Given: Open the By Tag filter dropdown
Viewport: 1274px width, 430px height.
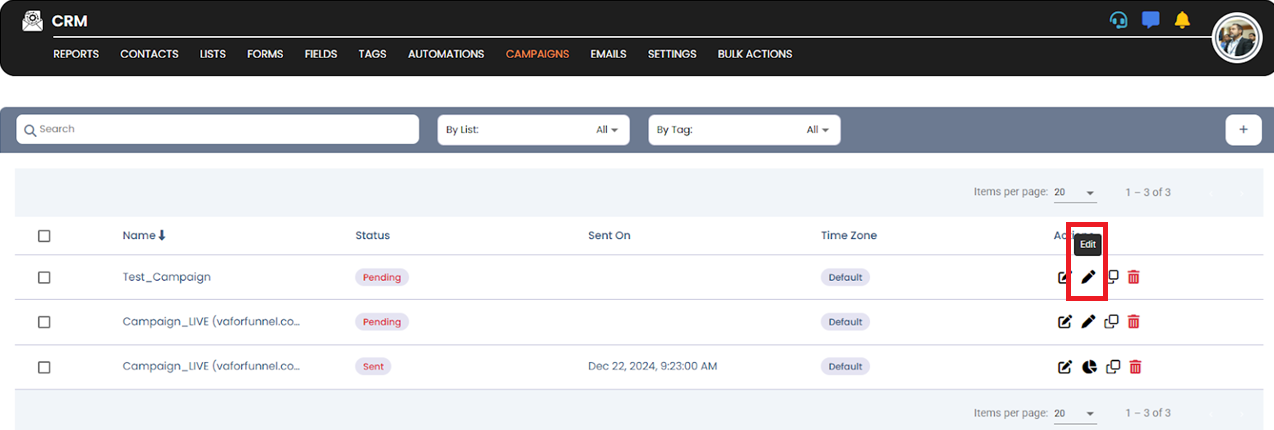Looking at the screenshot, I should (x=744, y=130).
